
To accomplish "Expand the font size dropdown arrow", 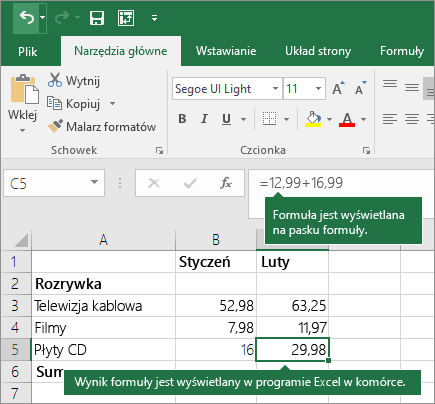I will coord(318,89).
